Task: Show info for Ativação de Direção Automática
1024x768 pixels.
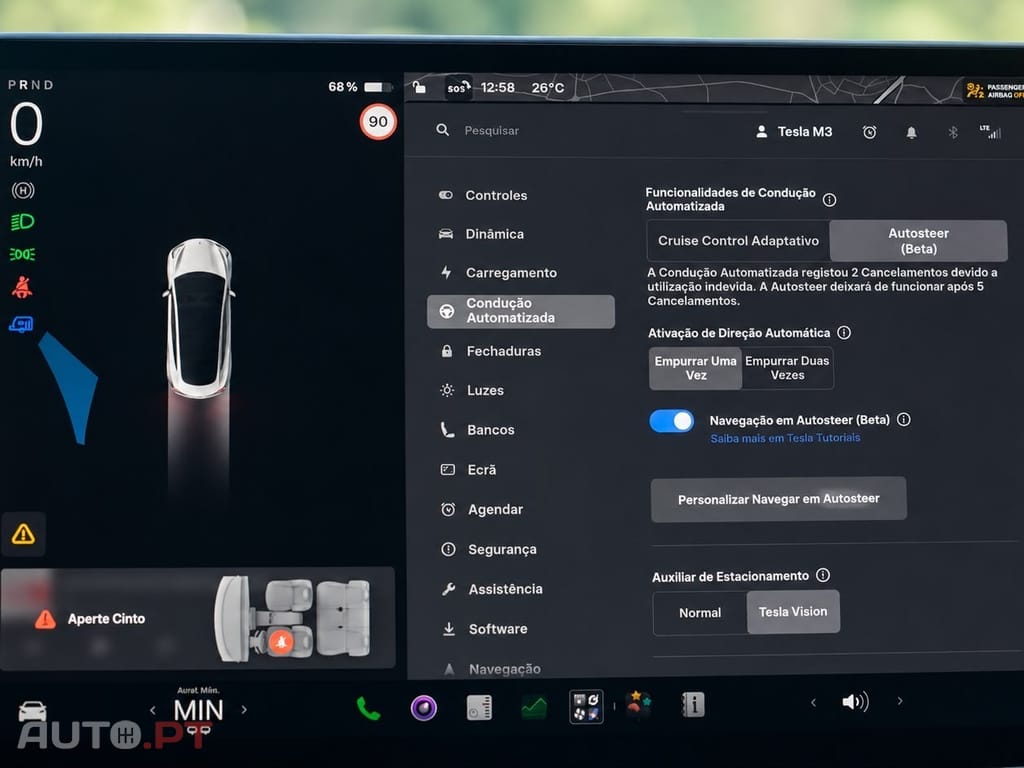Action: point(844,332)
